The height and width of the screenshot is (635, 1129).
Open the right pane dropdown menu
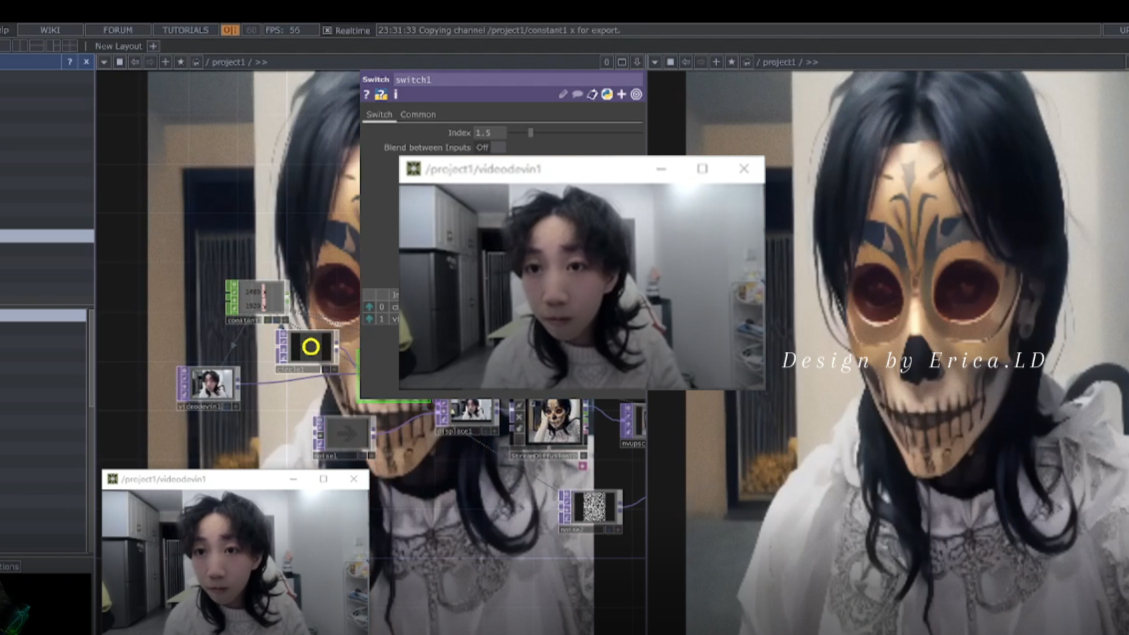click(655, 62)
